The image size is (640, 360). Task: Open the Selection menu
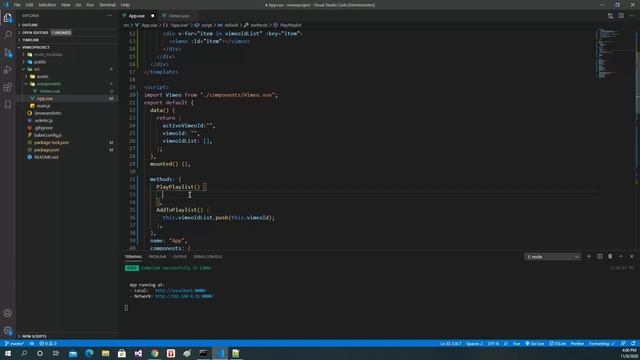[47, 5]
